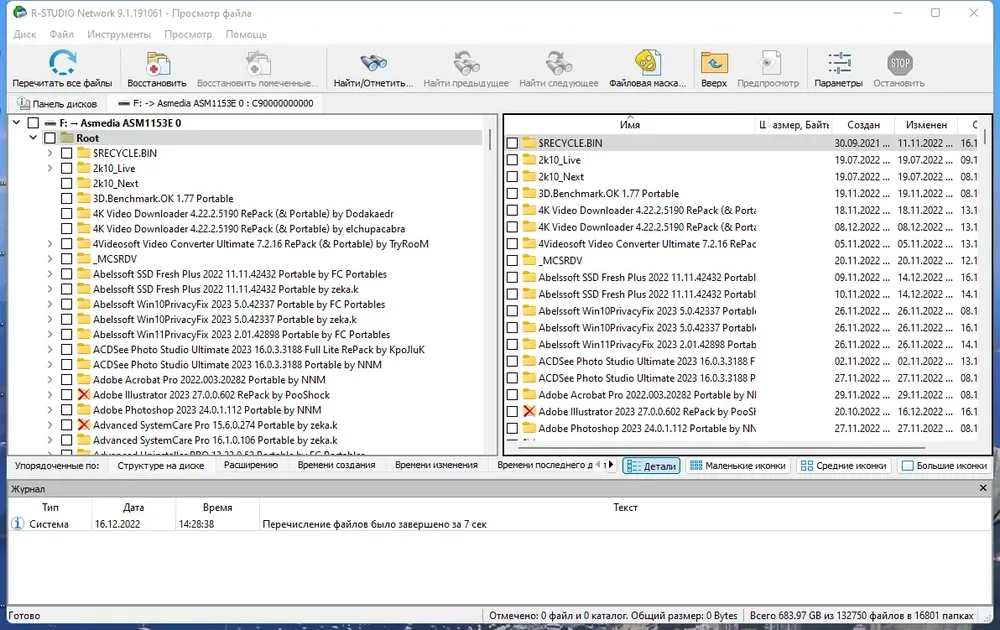Expand 4Videosoft Video Converter tree node
Image resolution: width=1000 pixels, height=630 pixels.
[x=50, y=244]
